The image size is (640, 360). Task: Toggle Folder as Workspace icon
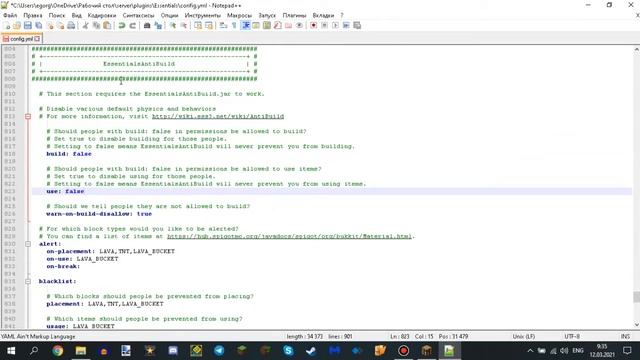pyautogui.click(x=289, y=26)
